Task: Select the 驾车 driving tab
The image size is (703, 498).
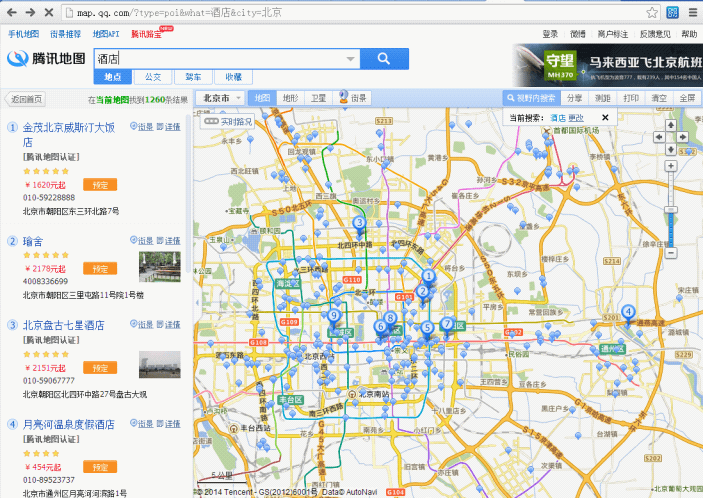Action: tap(193, 77)
